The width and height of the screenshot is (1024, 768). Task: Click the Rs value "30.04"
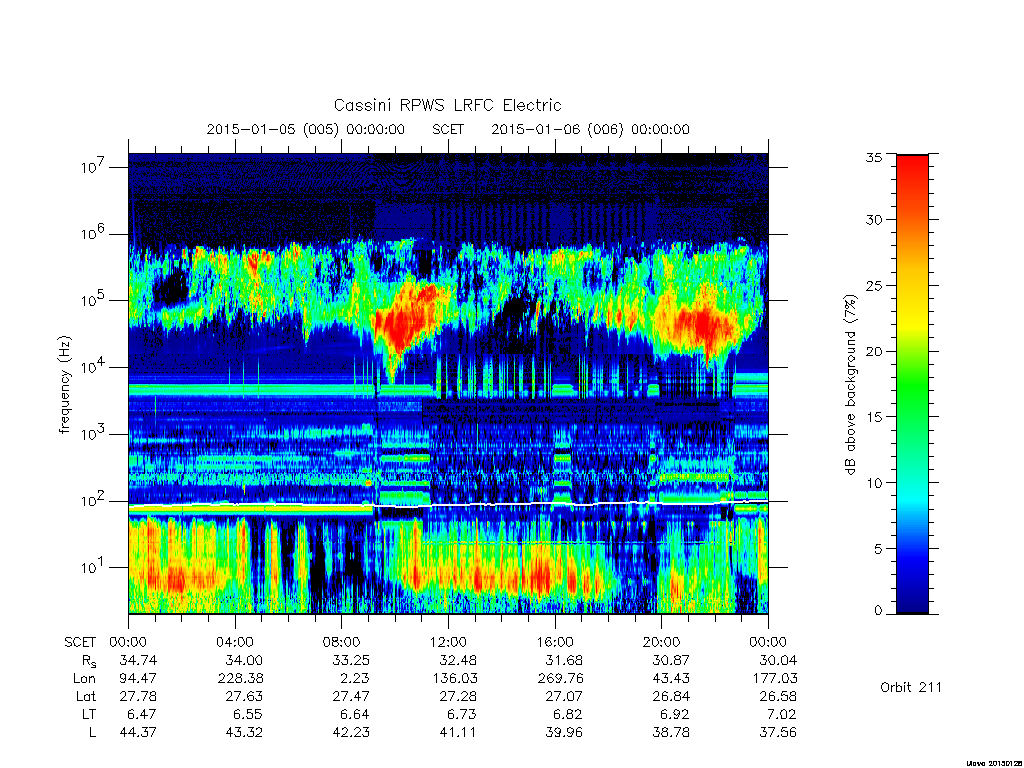(778, 660)
